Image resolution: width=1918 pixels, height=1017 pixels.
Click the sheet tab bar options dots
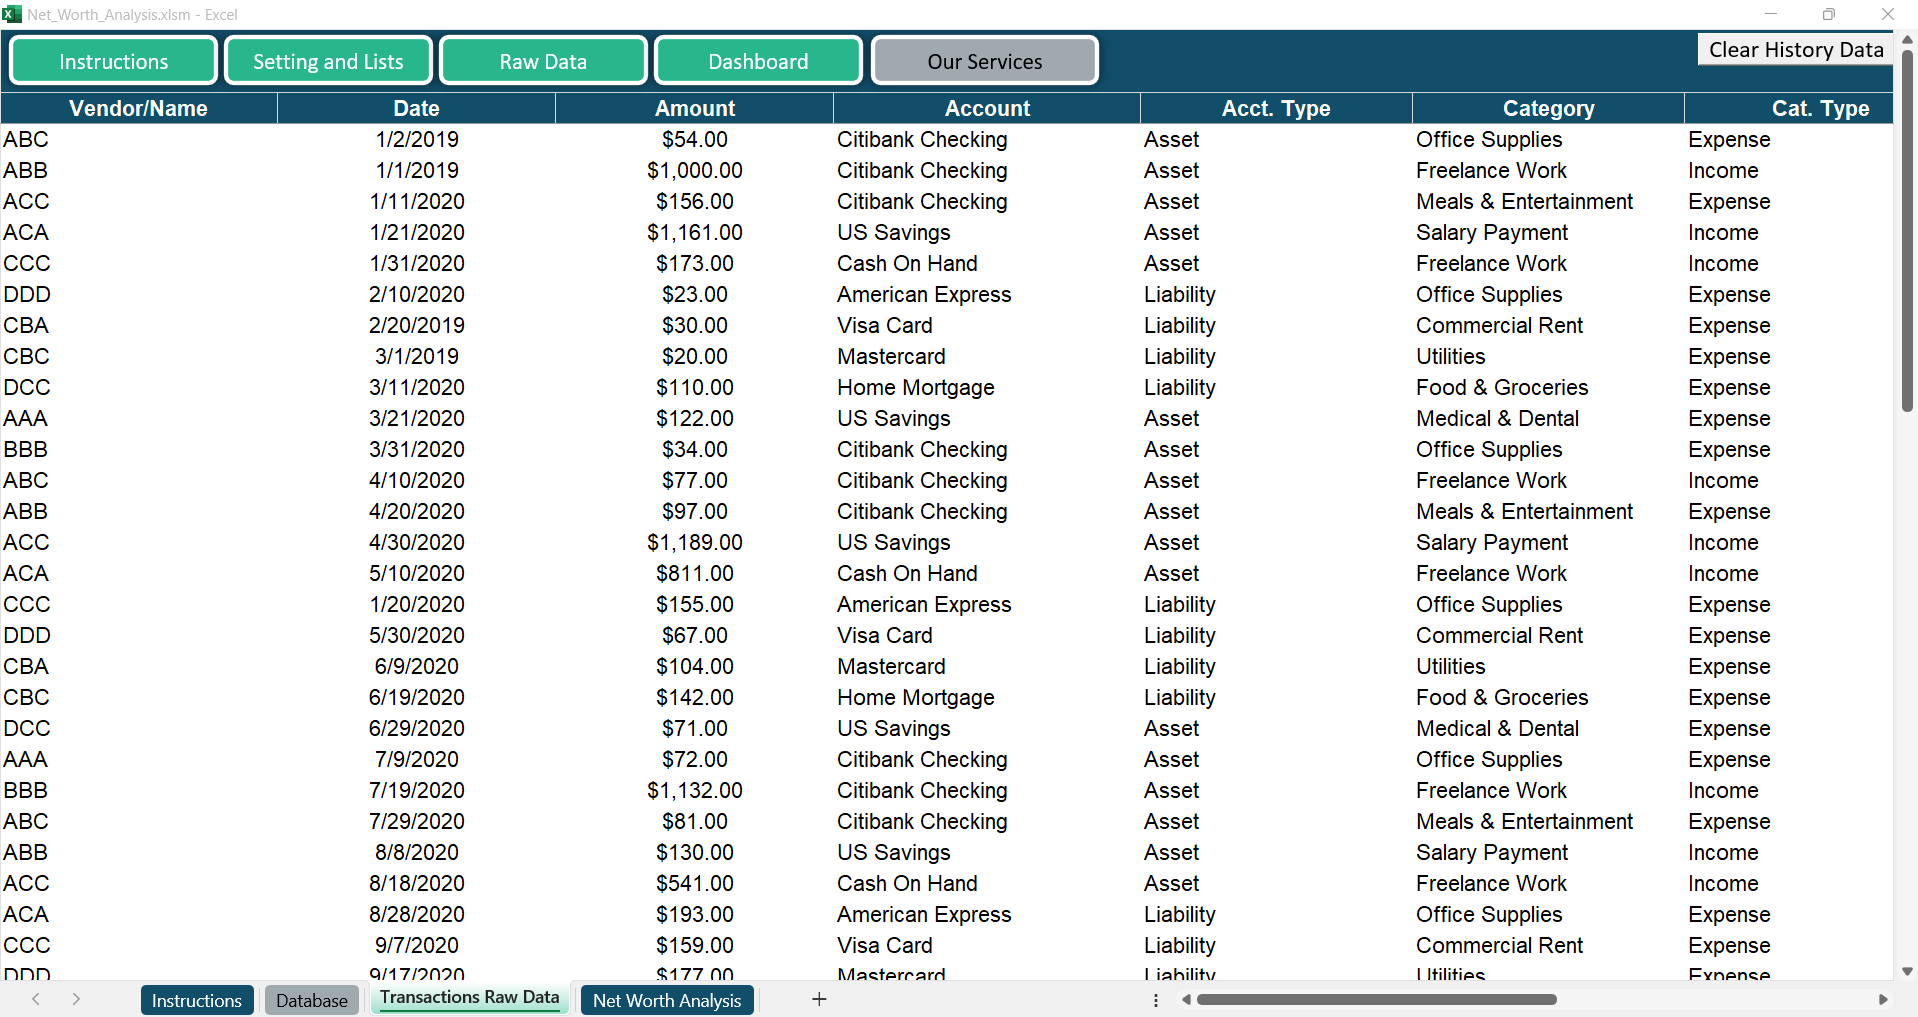pyautogui.click(x=1156, y=1000)
